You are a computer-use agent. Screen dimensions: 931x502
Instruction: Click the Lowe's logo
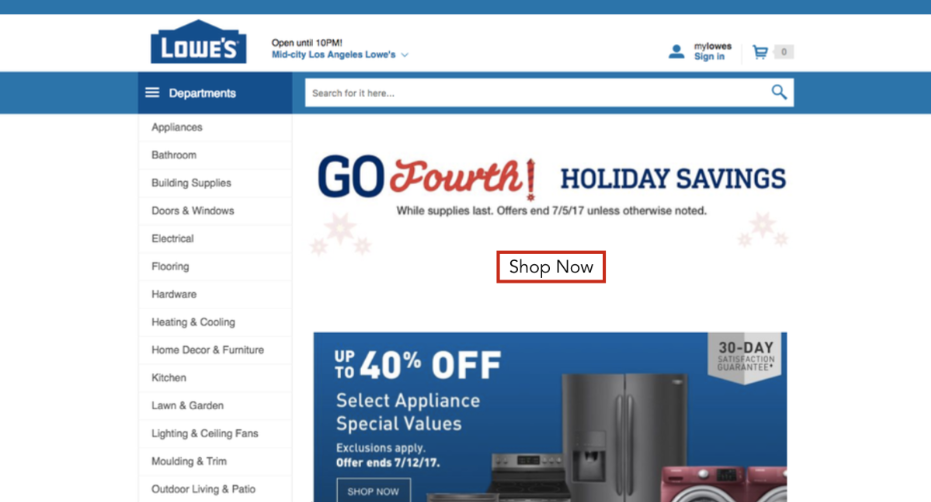click(198, 42)
